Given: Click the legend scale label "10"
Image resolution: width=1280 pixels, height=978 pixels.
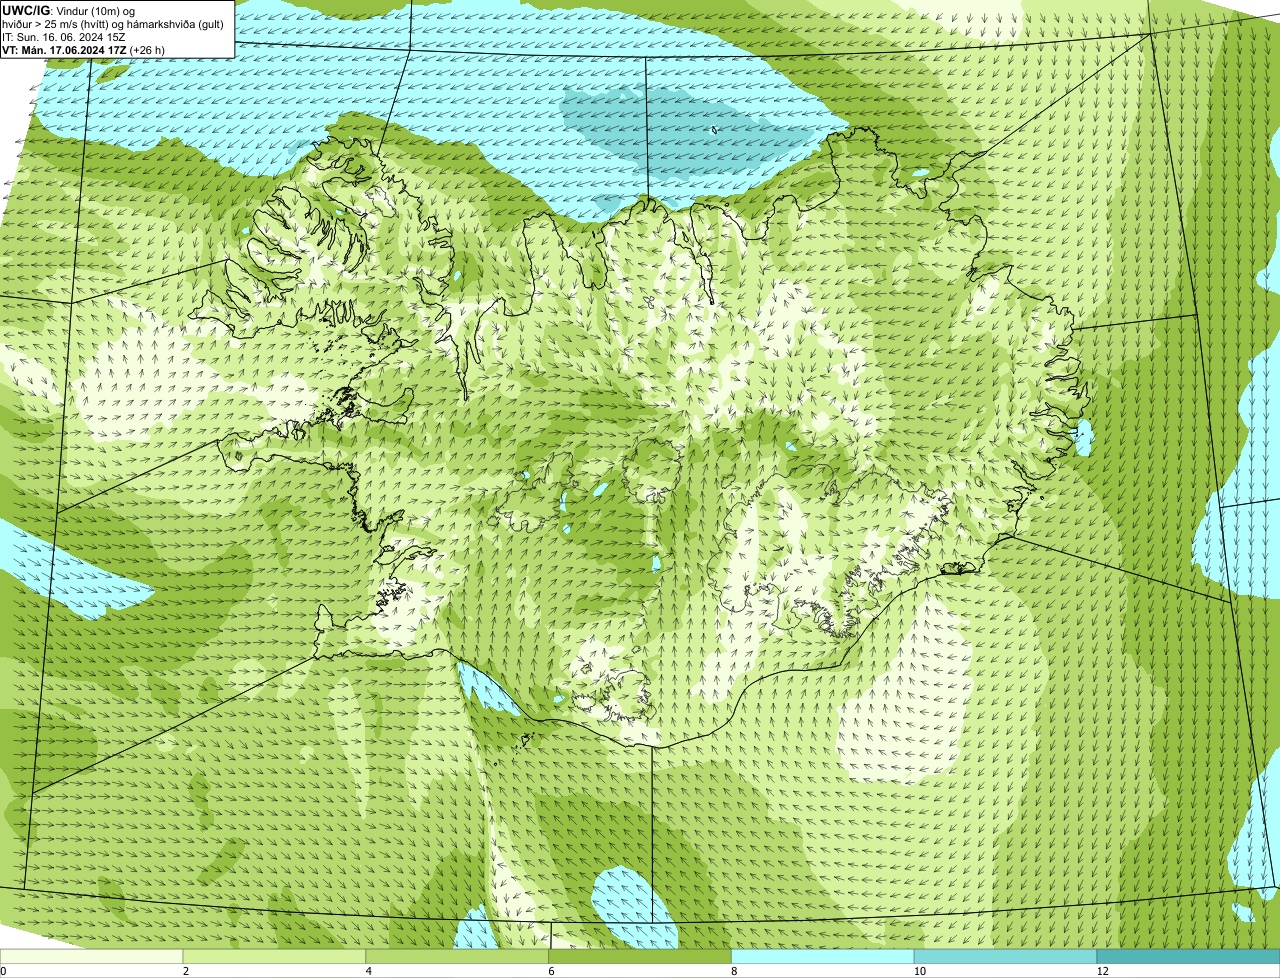Looking at the screenshot, I should 918,971.
